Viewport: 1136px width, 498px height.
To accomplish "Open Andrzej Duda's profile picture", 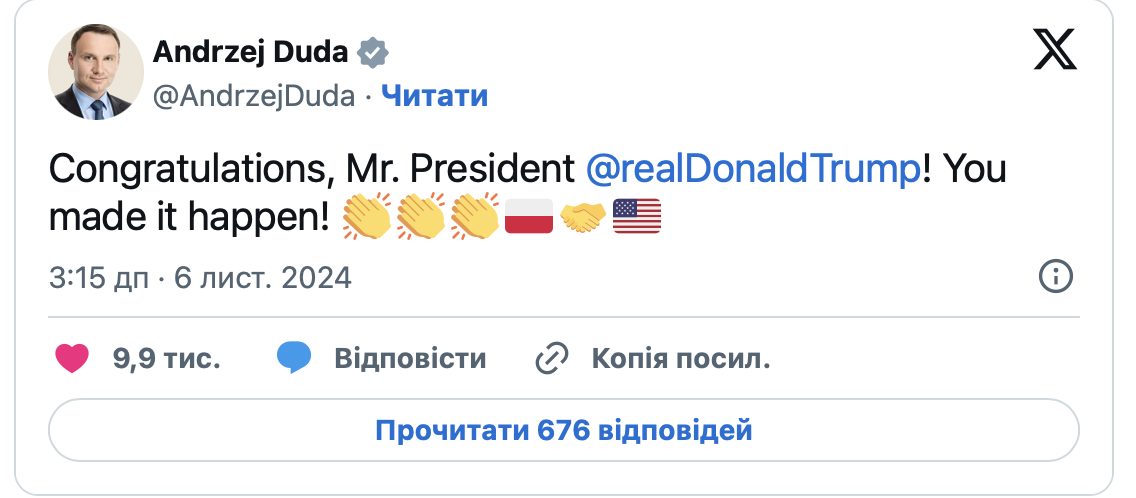I will pyautogui.click(x=96, y=72).
